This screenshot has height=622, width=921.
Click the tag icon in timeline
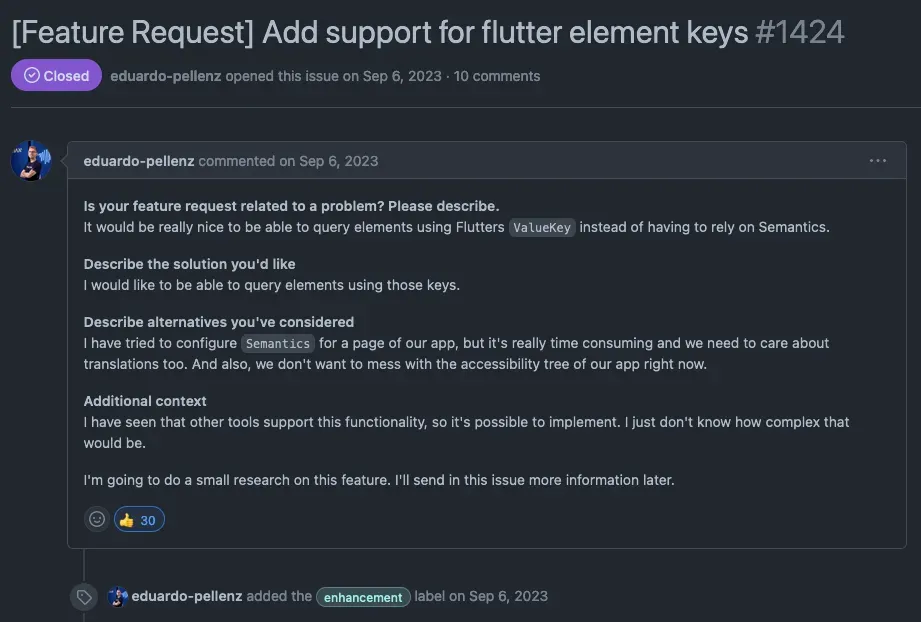coord(85,597)
